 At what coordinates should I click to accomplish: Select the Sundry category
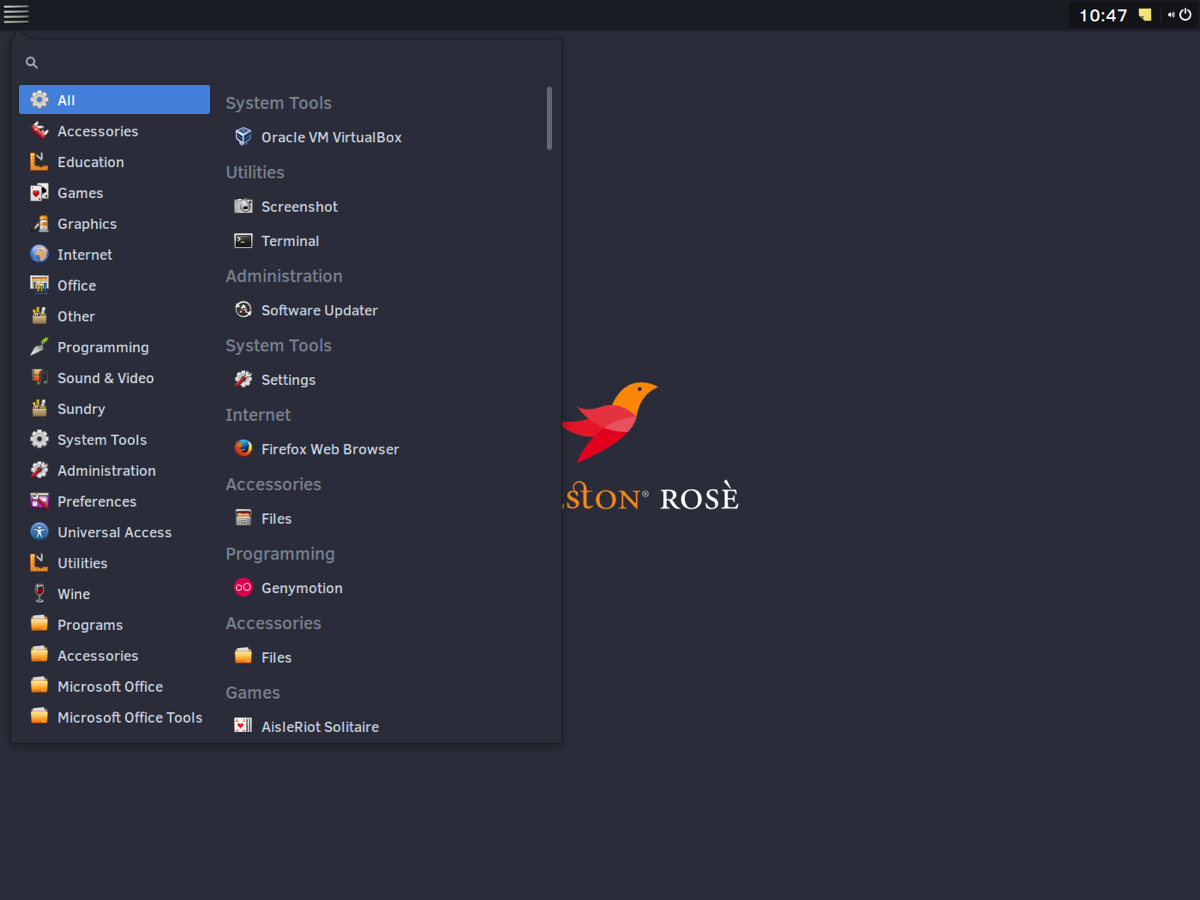point(114,409)
